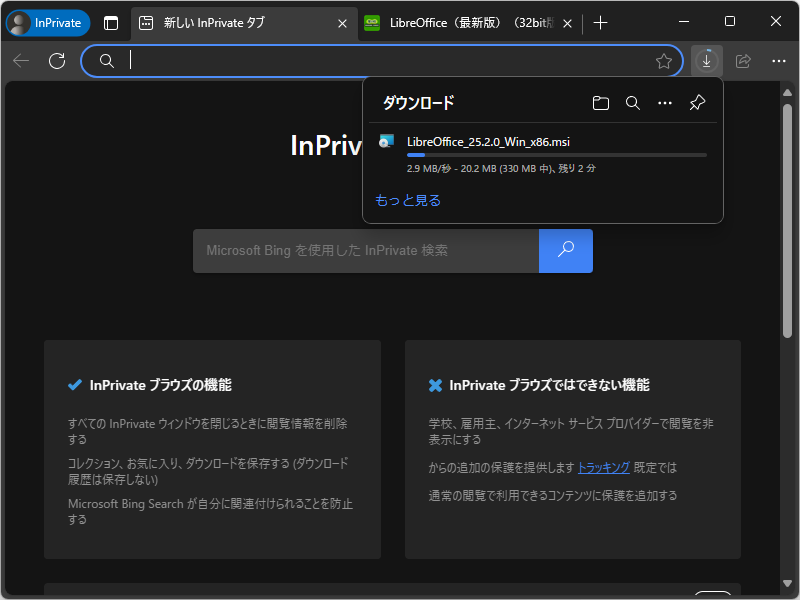Reload the current page
This screenshot has width=800, height=600.
click(57, 61)
